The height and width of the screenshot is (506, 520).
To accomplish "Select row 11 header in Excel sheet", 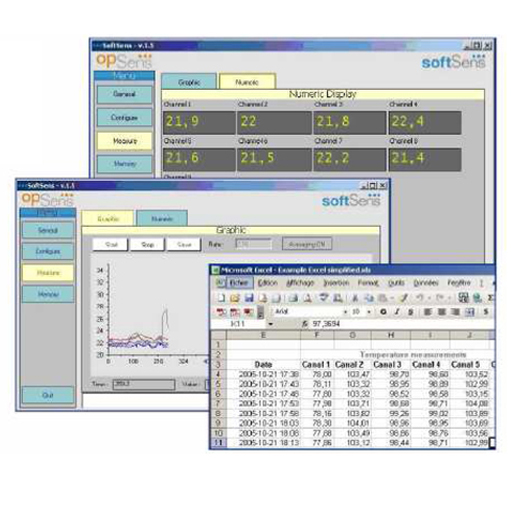I will [x=219, y=443].
